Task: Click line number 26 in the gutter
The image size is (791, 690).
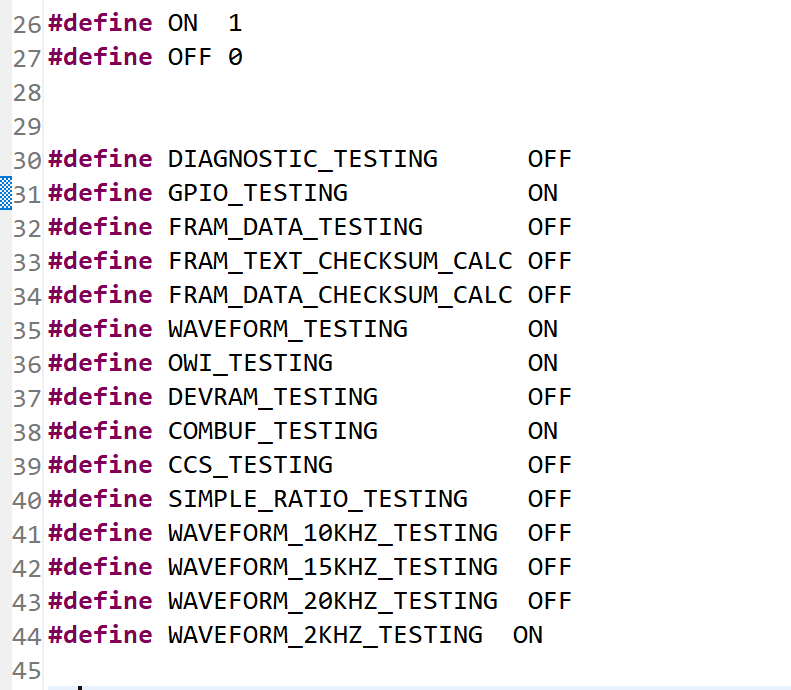Action: [x=27, y=25]
